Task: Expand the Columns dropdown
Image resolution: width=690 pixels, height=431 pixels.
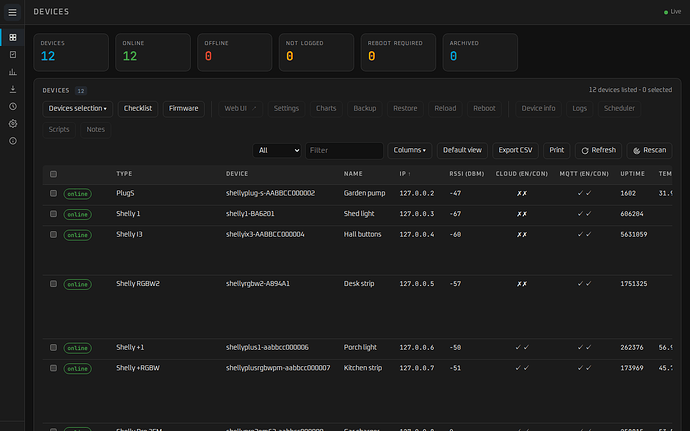Action: click(x=410, y=151)
